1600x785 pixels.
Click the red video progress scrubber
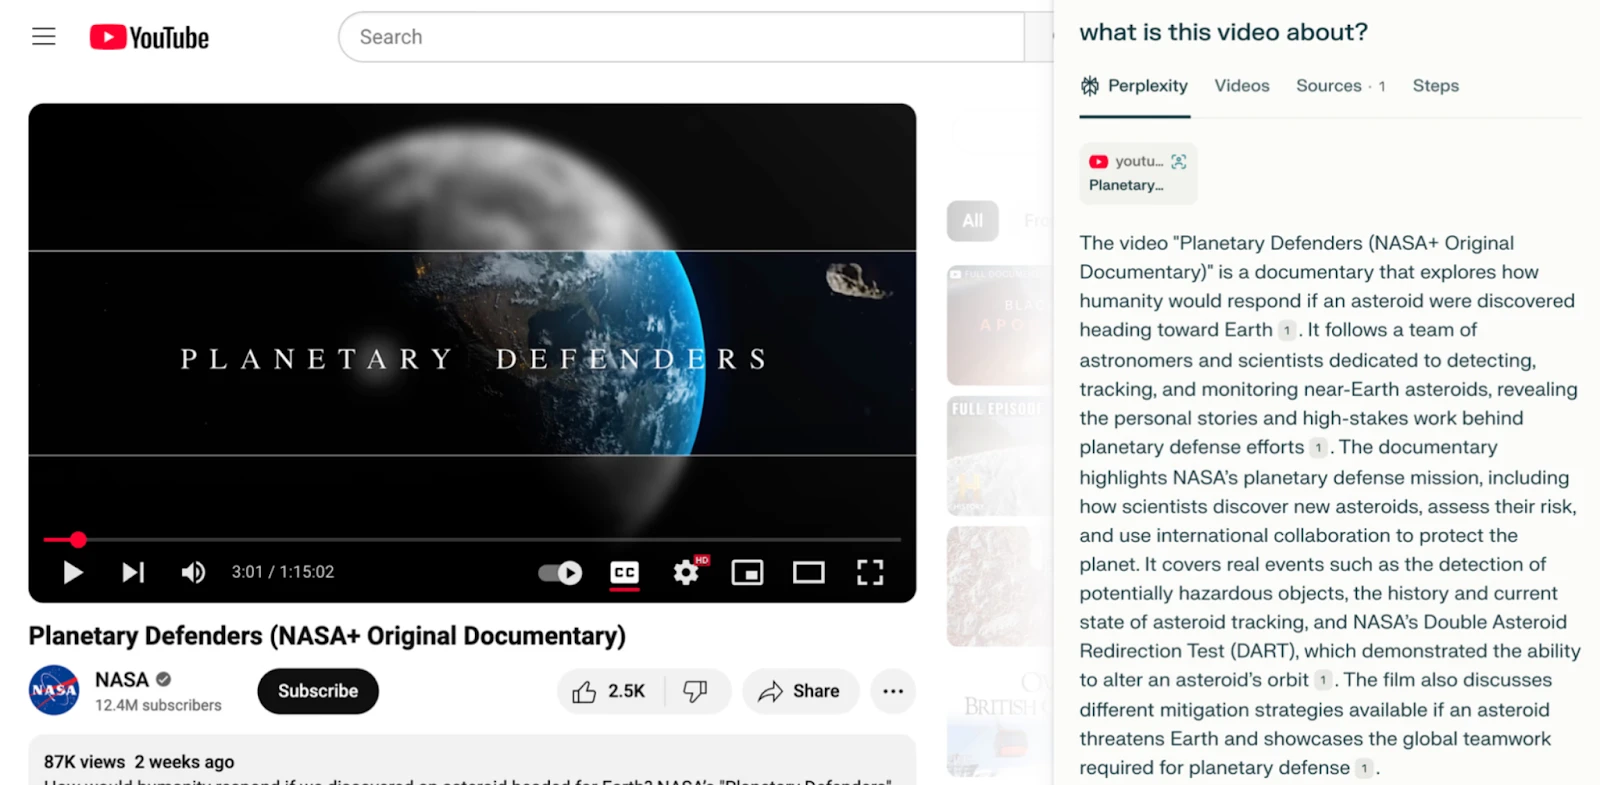coord(78,540)
